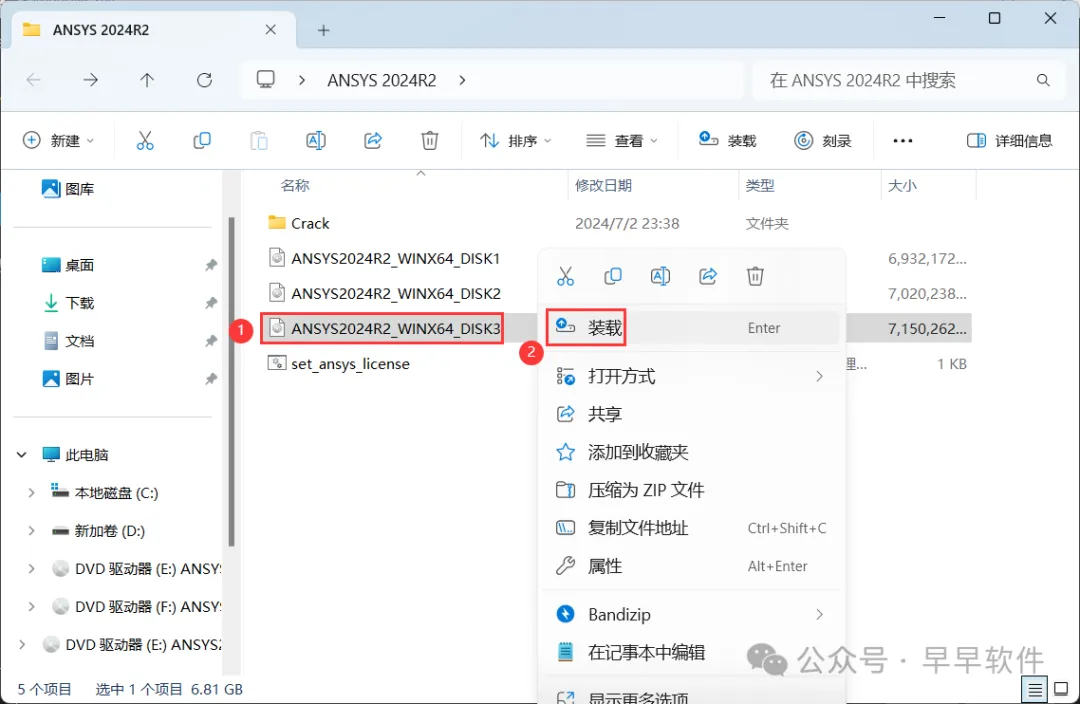Screen dimensions: 1080x704
Task: Click the computer icon in address bar
Action: click(266, 80)
